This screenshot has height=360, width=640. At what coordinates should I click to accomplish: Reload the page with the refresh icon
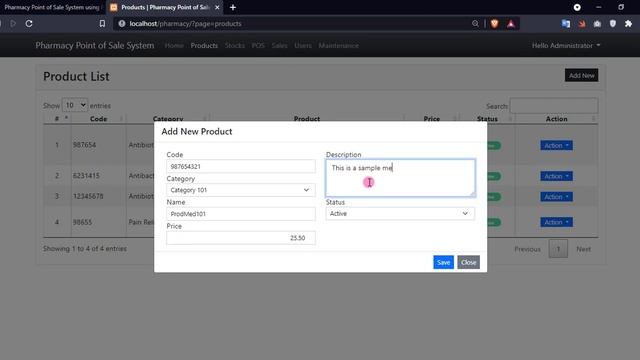click(29, 24)
